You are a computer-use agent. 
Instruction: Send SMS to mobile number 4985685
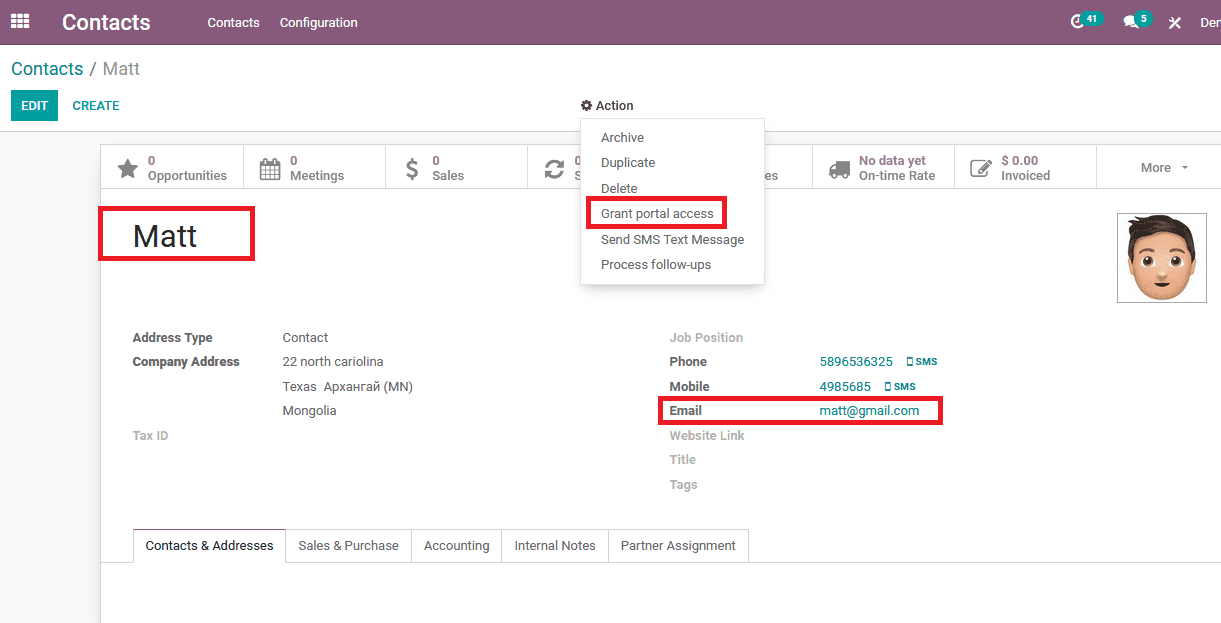900,386
